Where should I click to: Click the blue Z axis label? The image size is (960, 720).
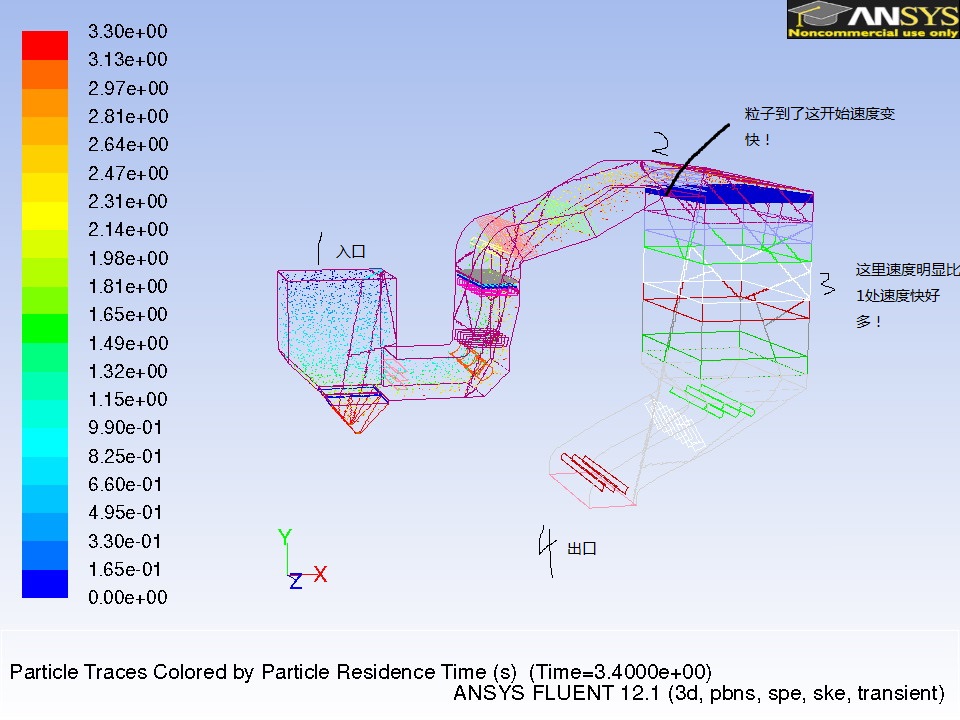click(295, 581)
